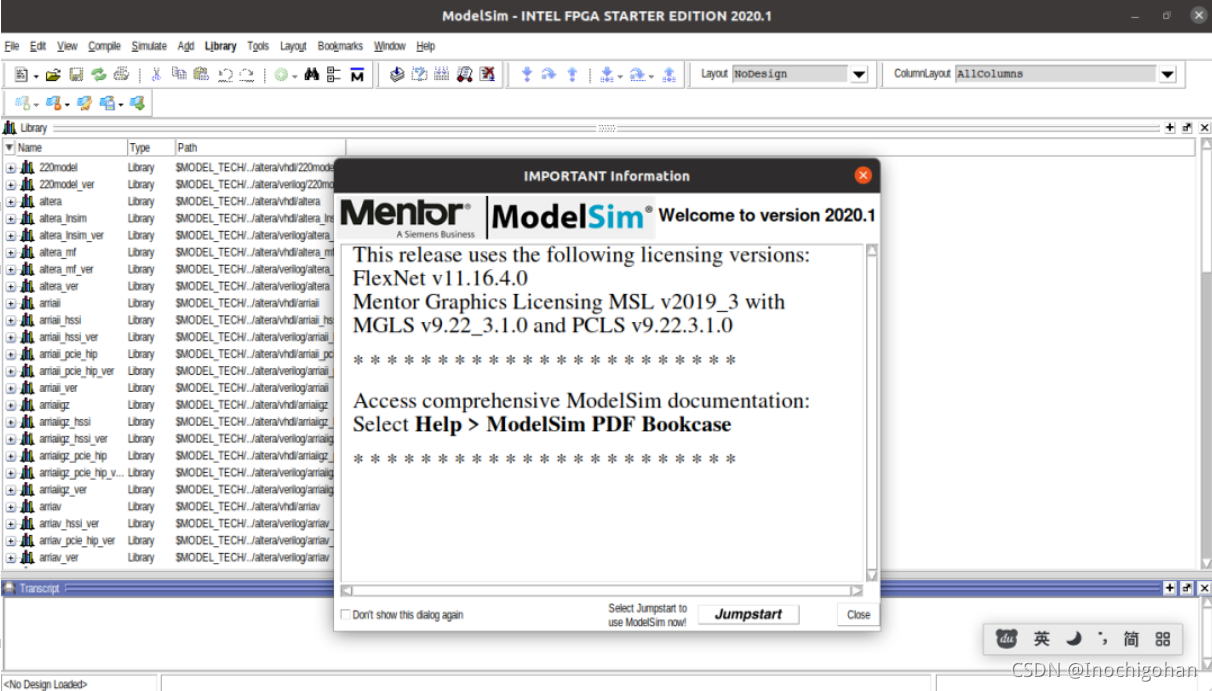Screen dimensions: 1212x691
Task: Expand the arriaiigz_hssi library node
Action: tap(11, 422)
